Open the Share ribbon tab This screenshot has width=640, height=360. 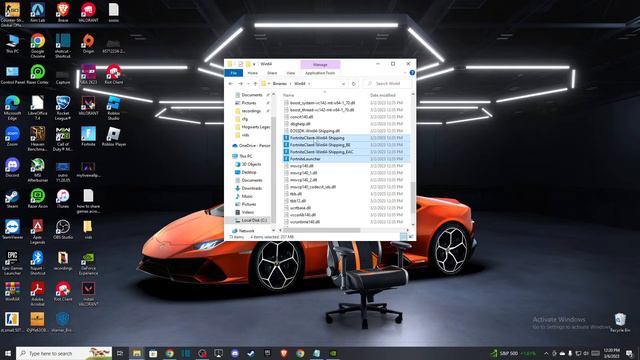pyautogui.click(x=272, y=73)
